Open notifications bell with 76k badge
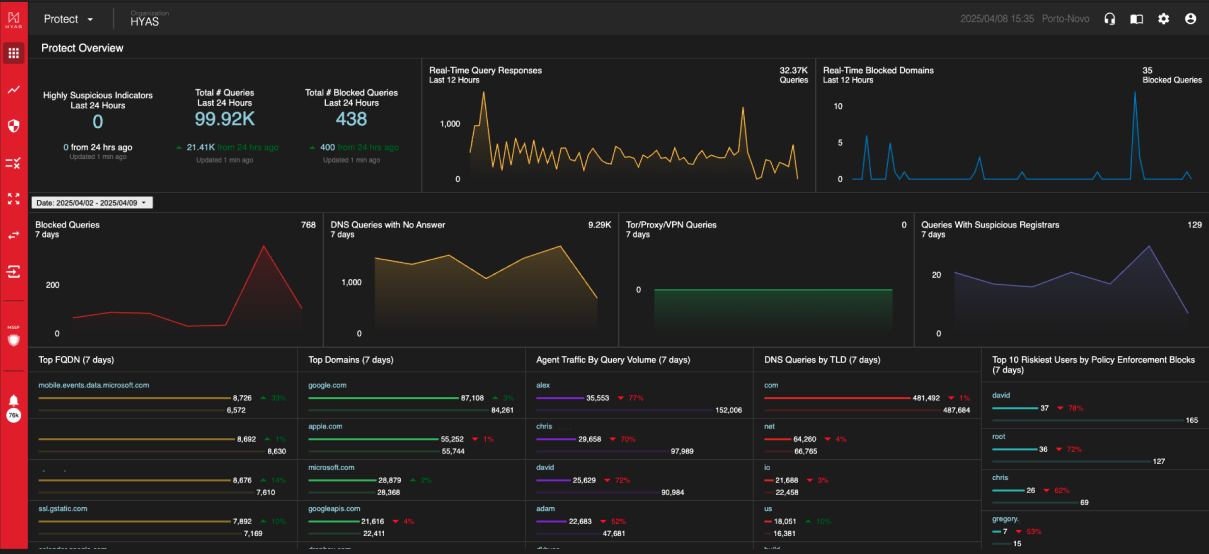The width and height of the screenshot is (1209, 554). tap(13, 403)
